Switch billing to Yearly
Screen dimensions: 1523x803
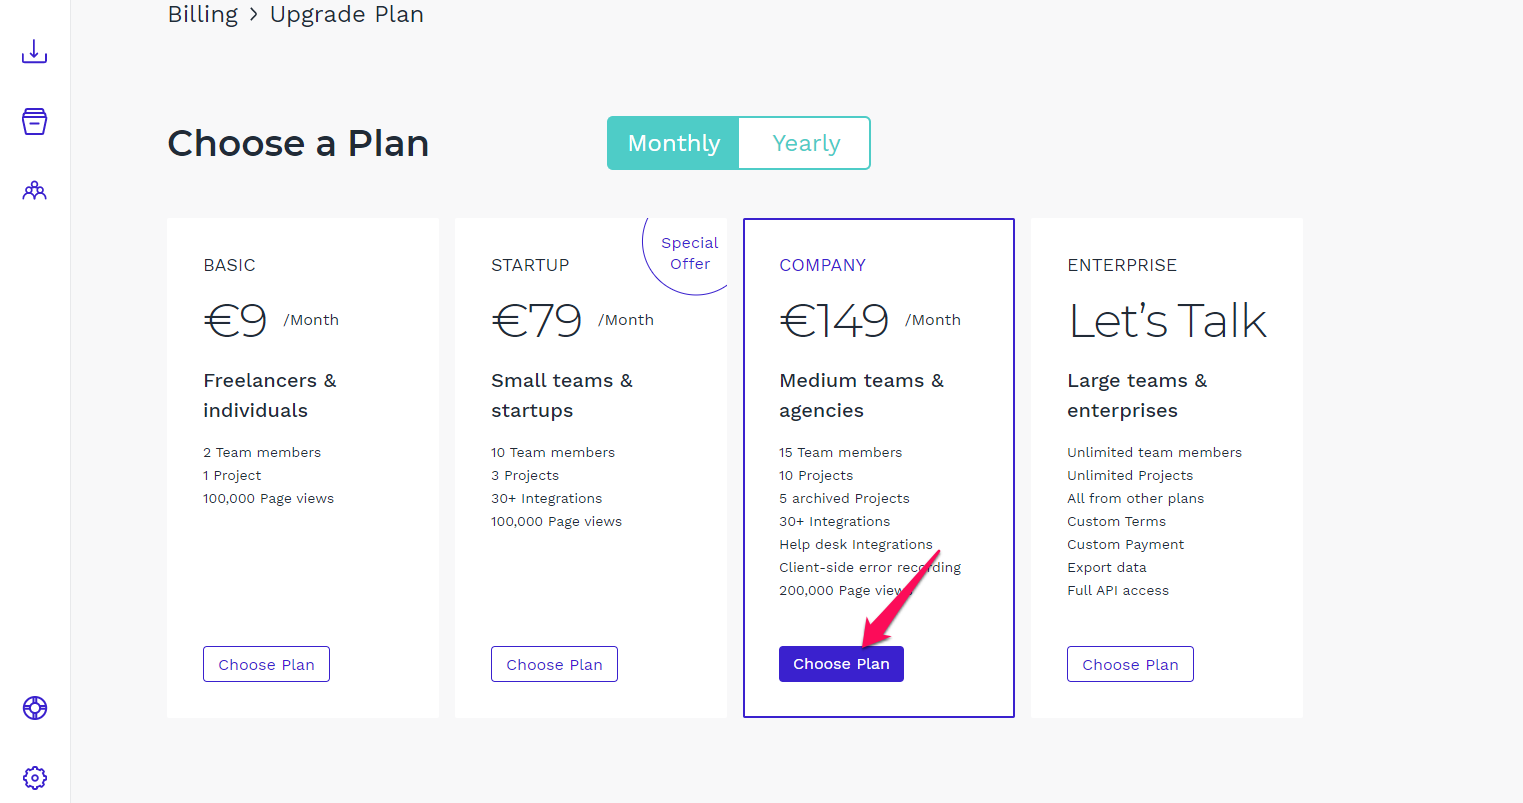coord(805,143)
